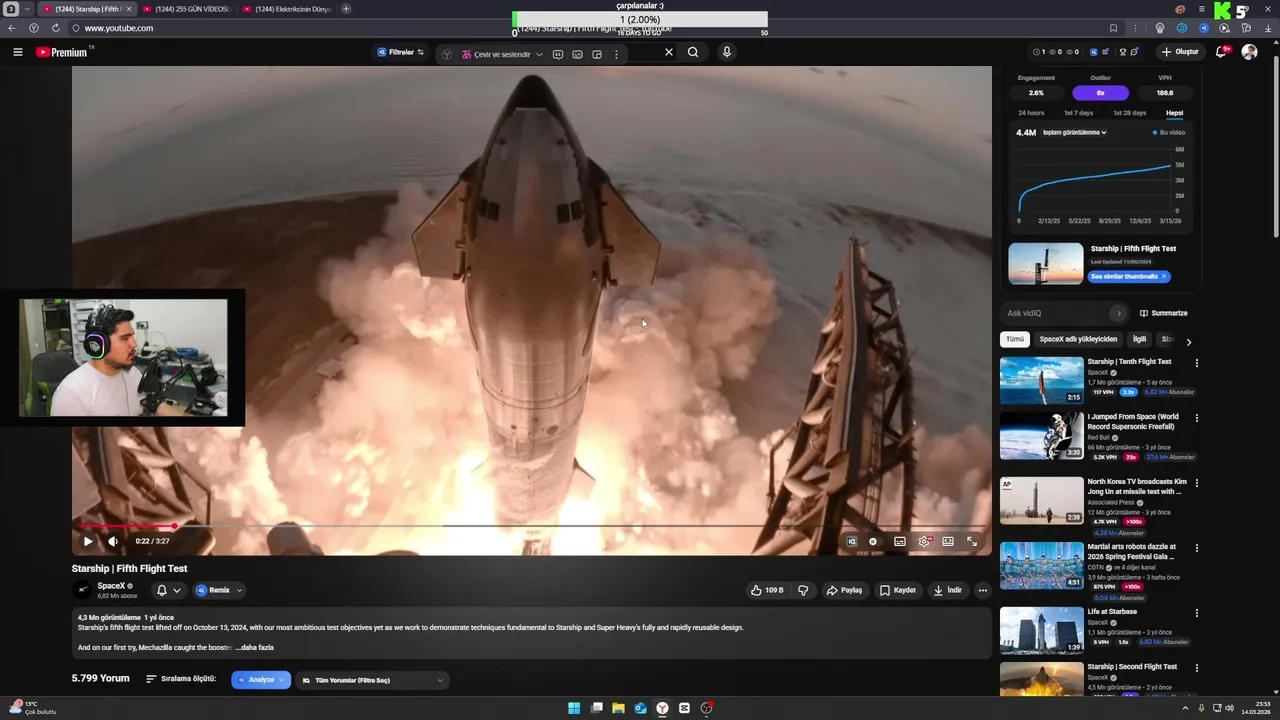Image resolution: width=1280 pixels, height=720 pixels.
Task: Go to YouTube Premium home logo
Action: coord(62,52)
